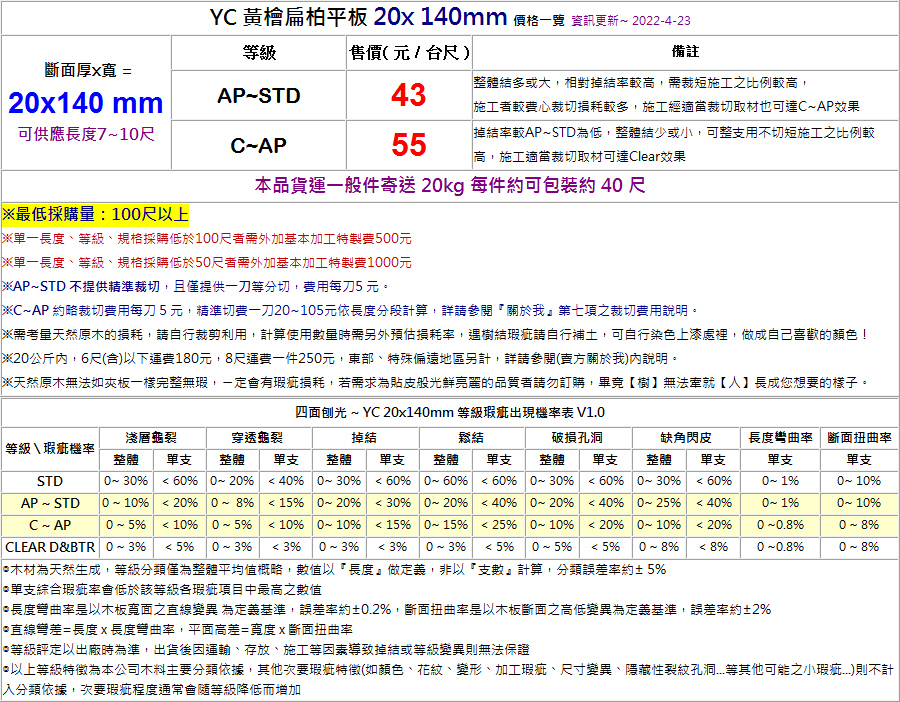Image resolution: width=900 pixels, height=702 pixels.
Task: Select the C~AP grade in pricing table
Action: [259, 146]
